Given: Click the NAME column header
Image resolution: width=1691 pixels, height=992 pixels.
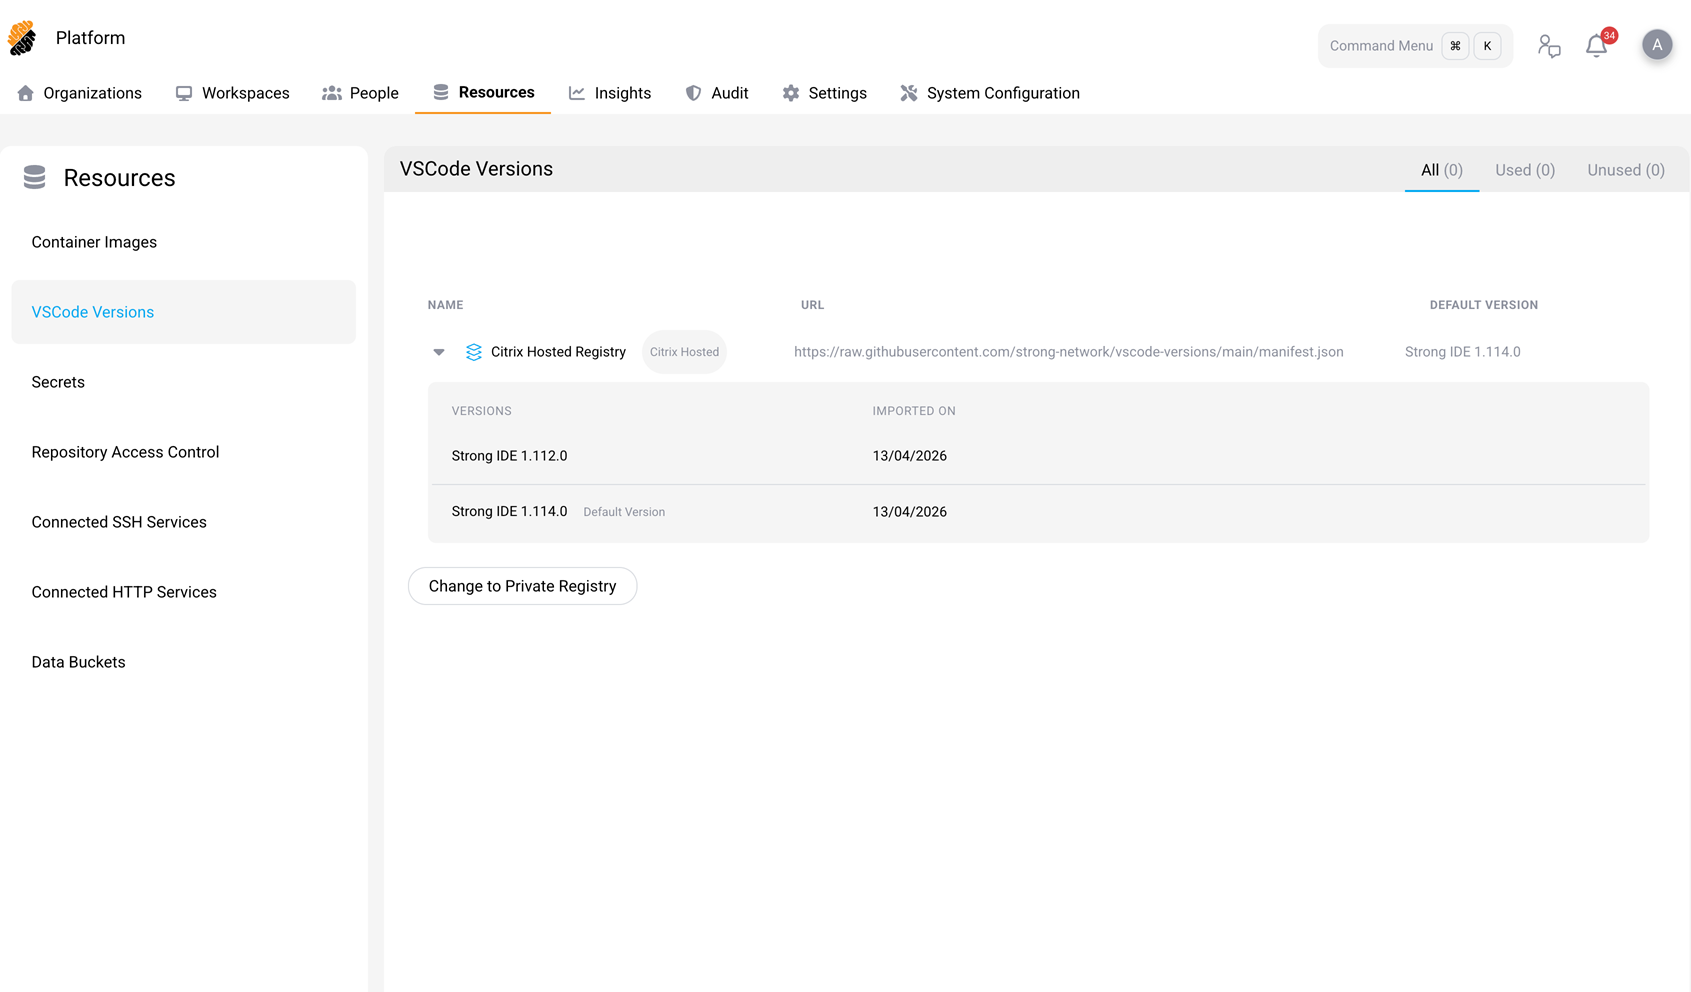Looking at the screenshot, I should coord(445,305).
